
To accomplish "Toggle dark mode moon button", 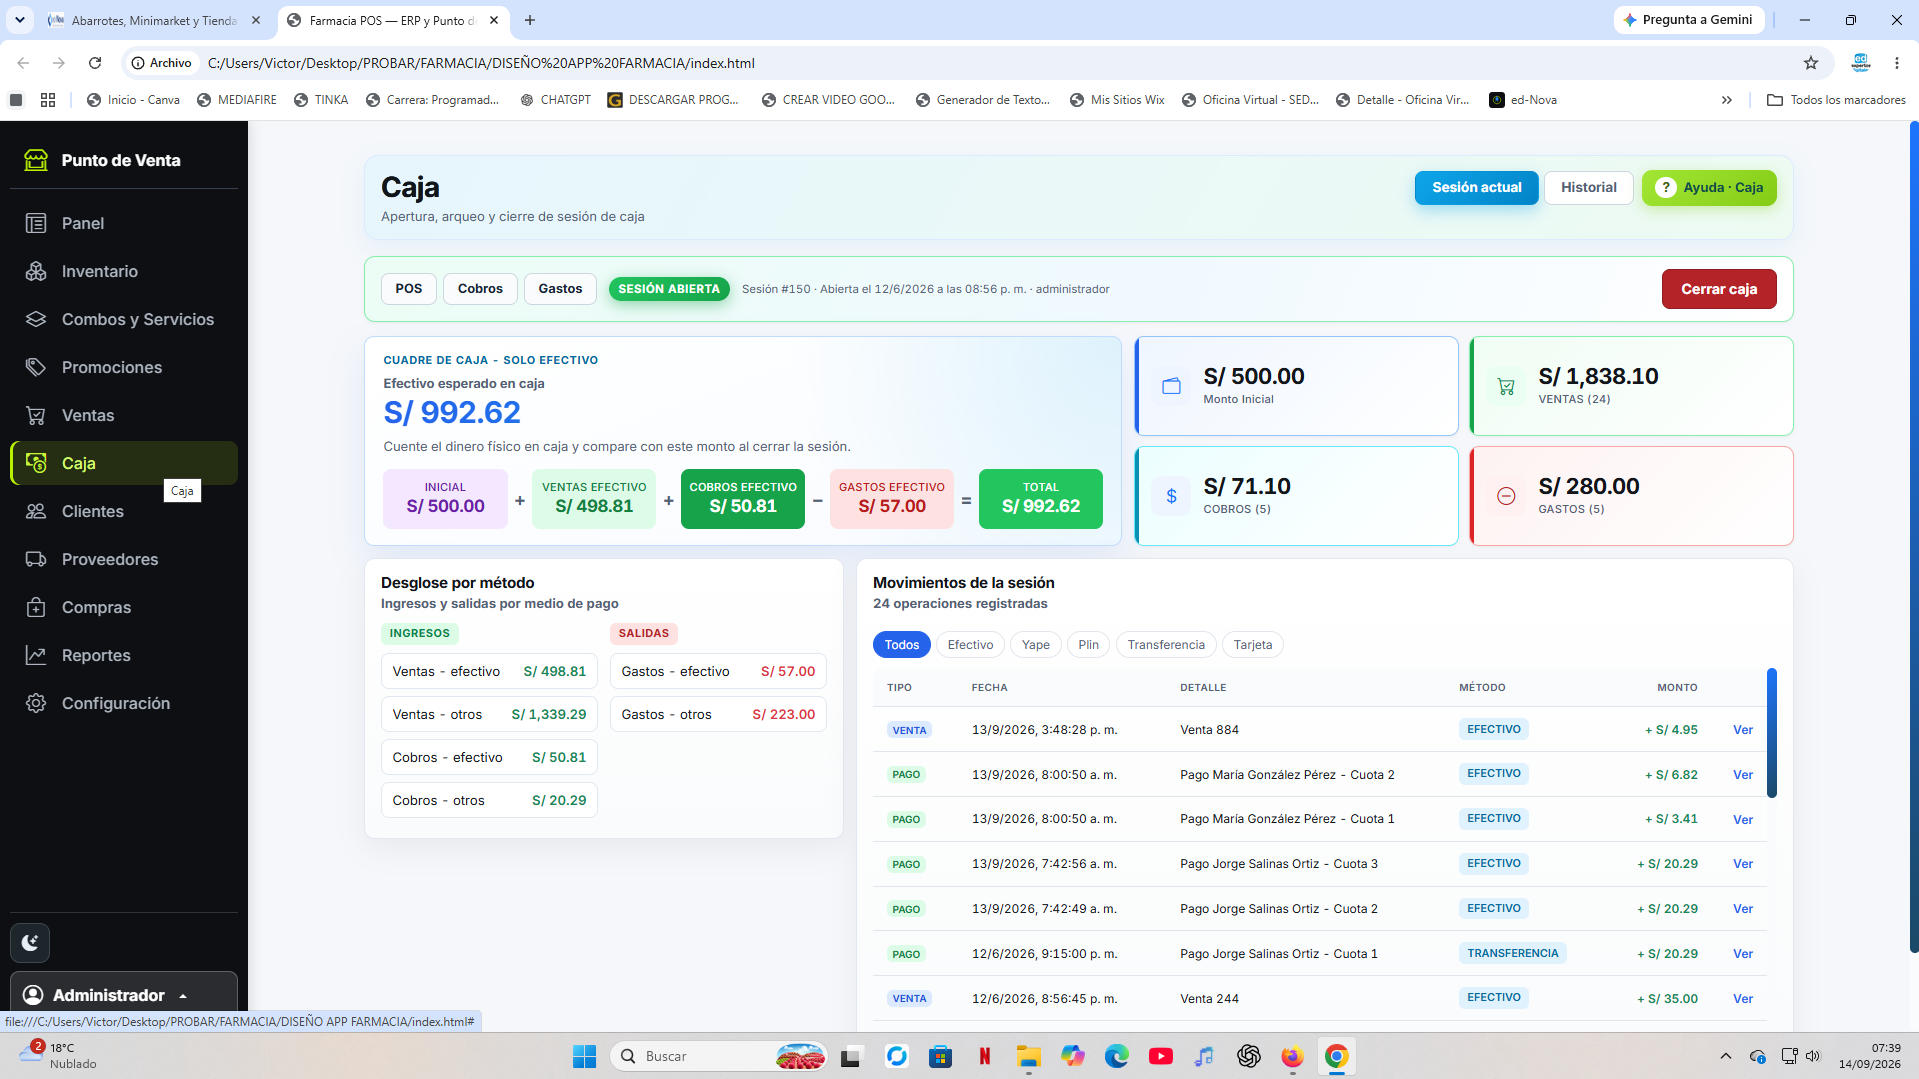I will (30, 942).
